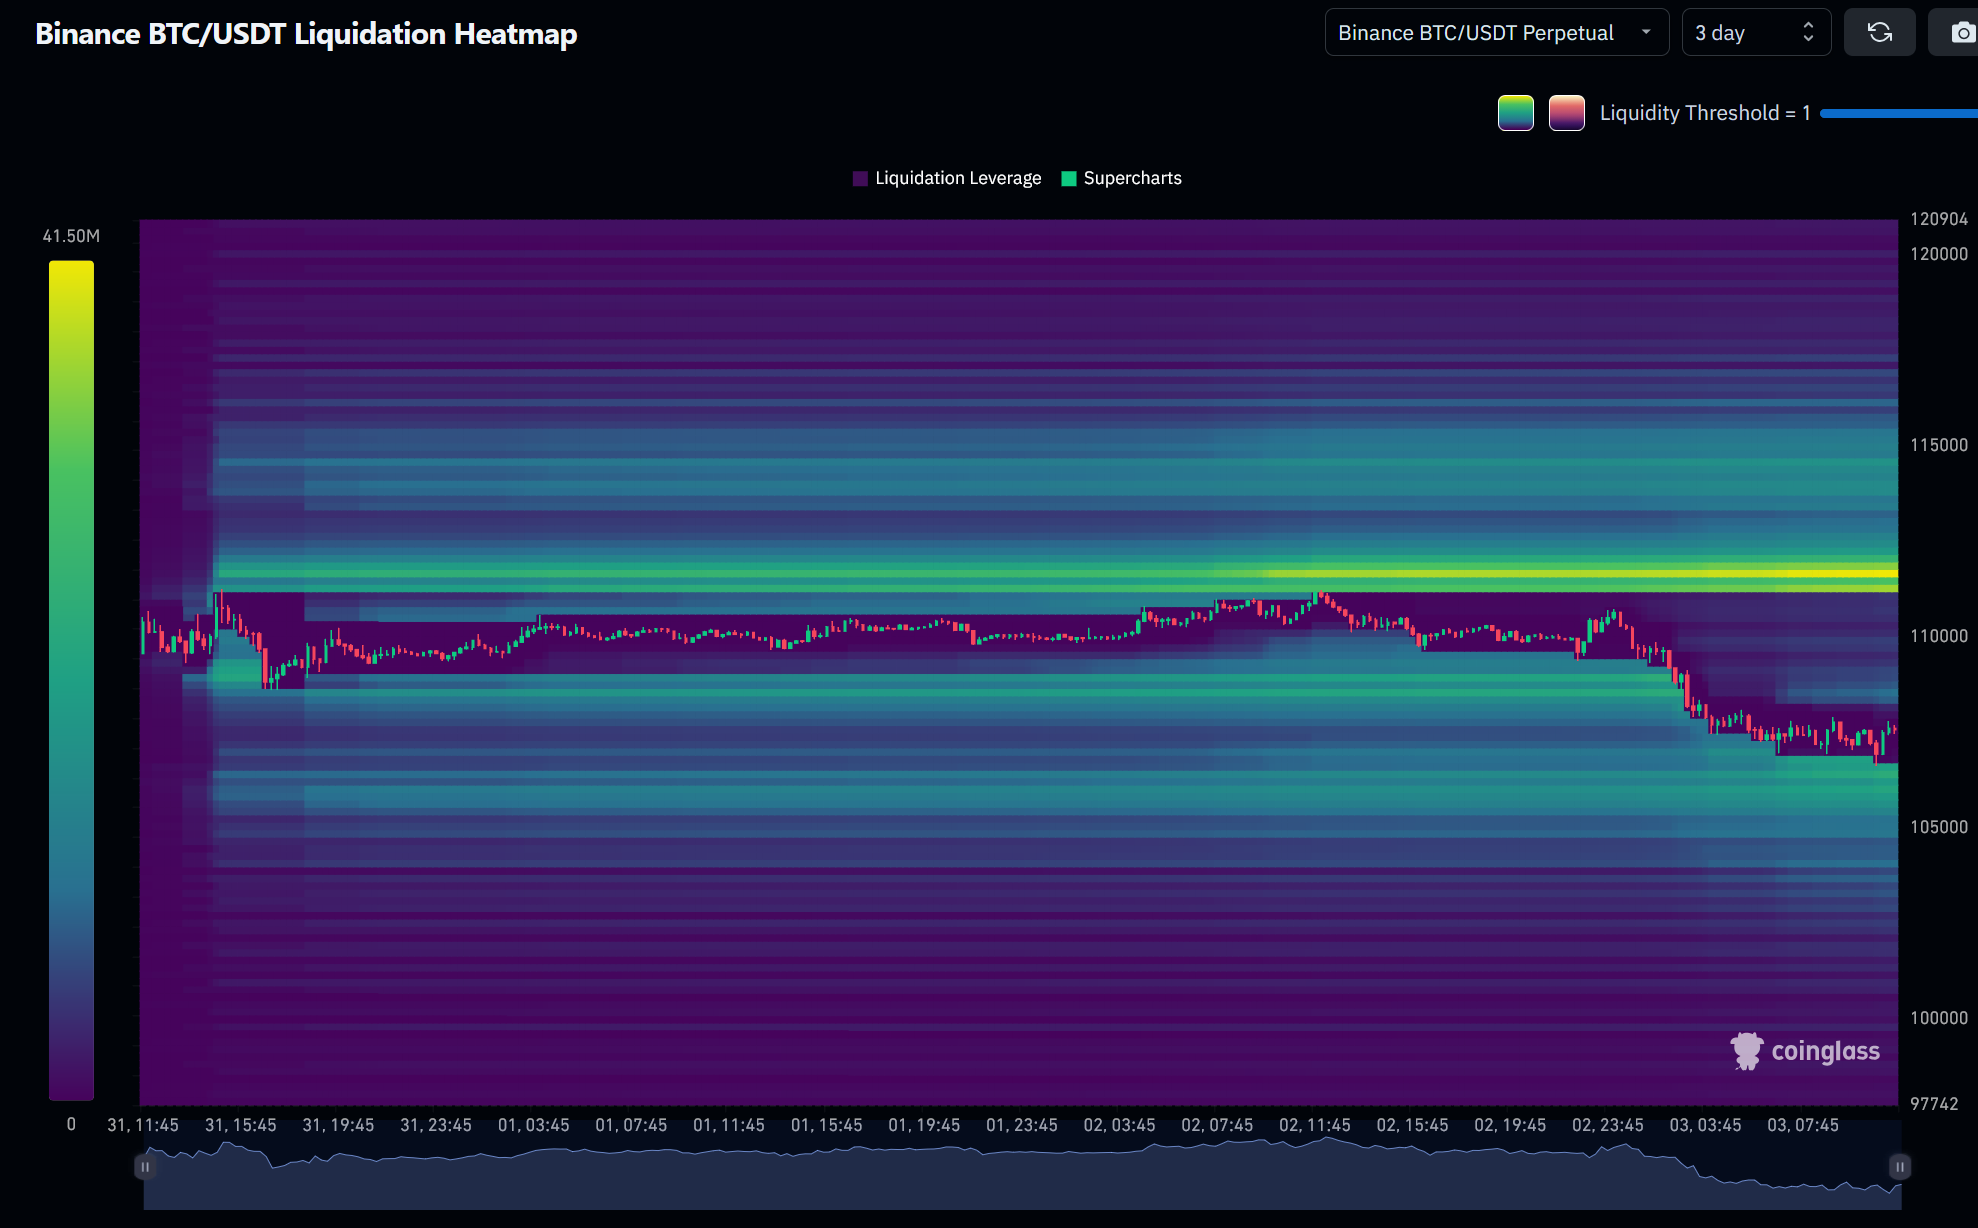Click the vertical color scale bar

71,680
